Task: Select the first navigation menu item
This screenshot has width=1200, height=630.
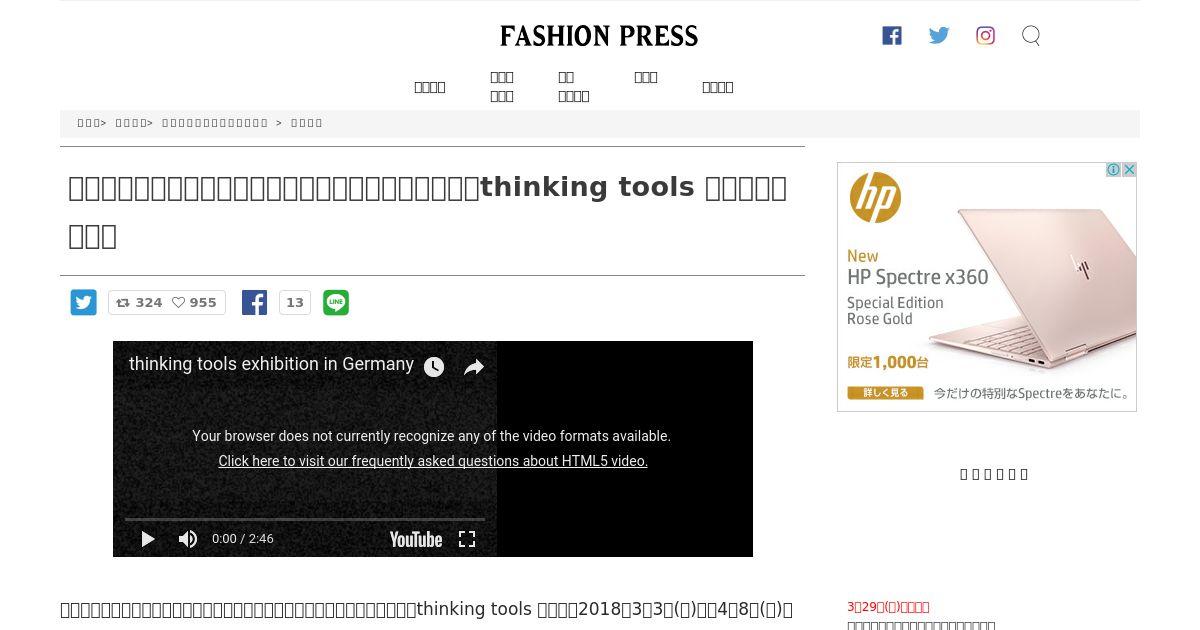Action: coord(430,87)
